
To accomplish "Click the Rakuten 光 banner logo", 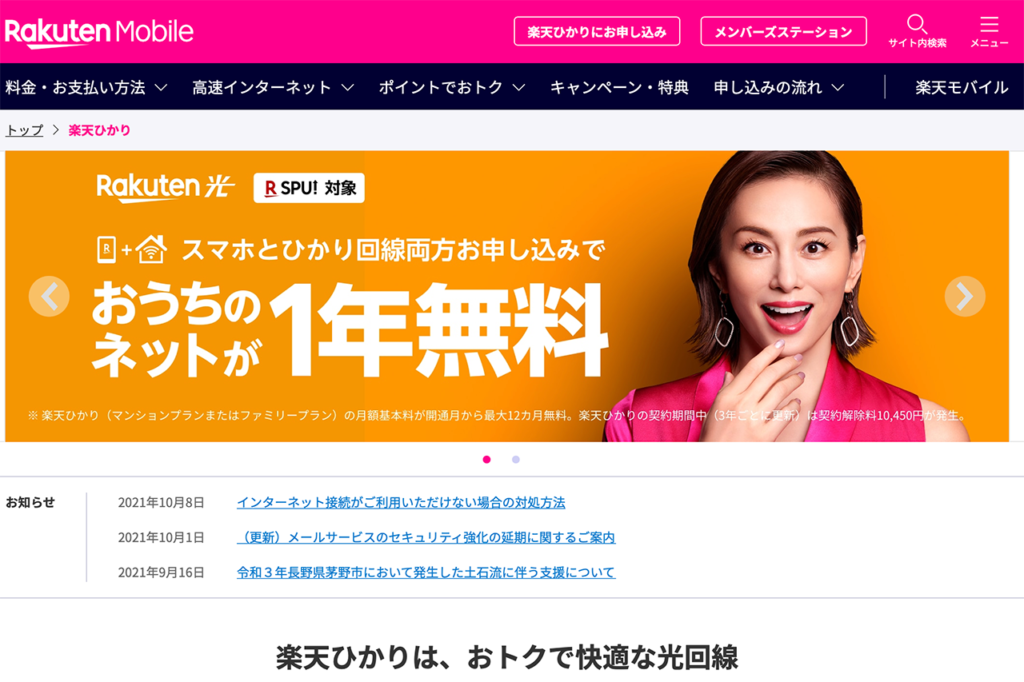I will [x=165, y=187].
